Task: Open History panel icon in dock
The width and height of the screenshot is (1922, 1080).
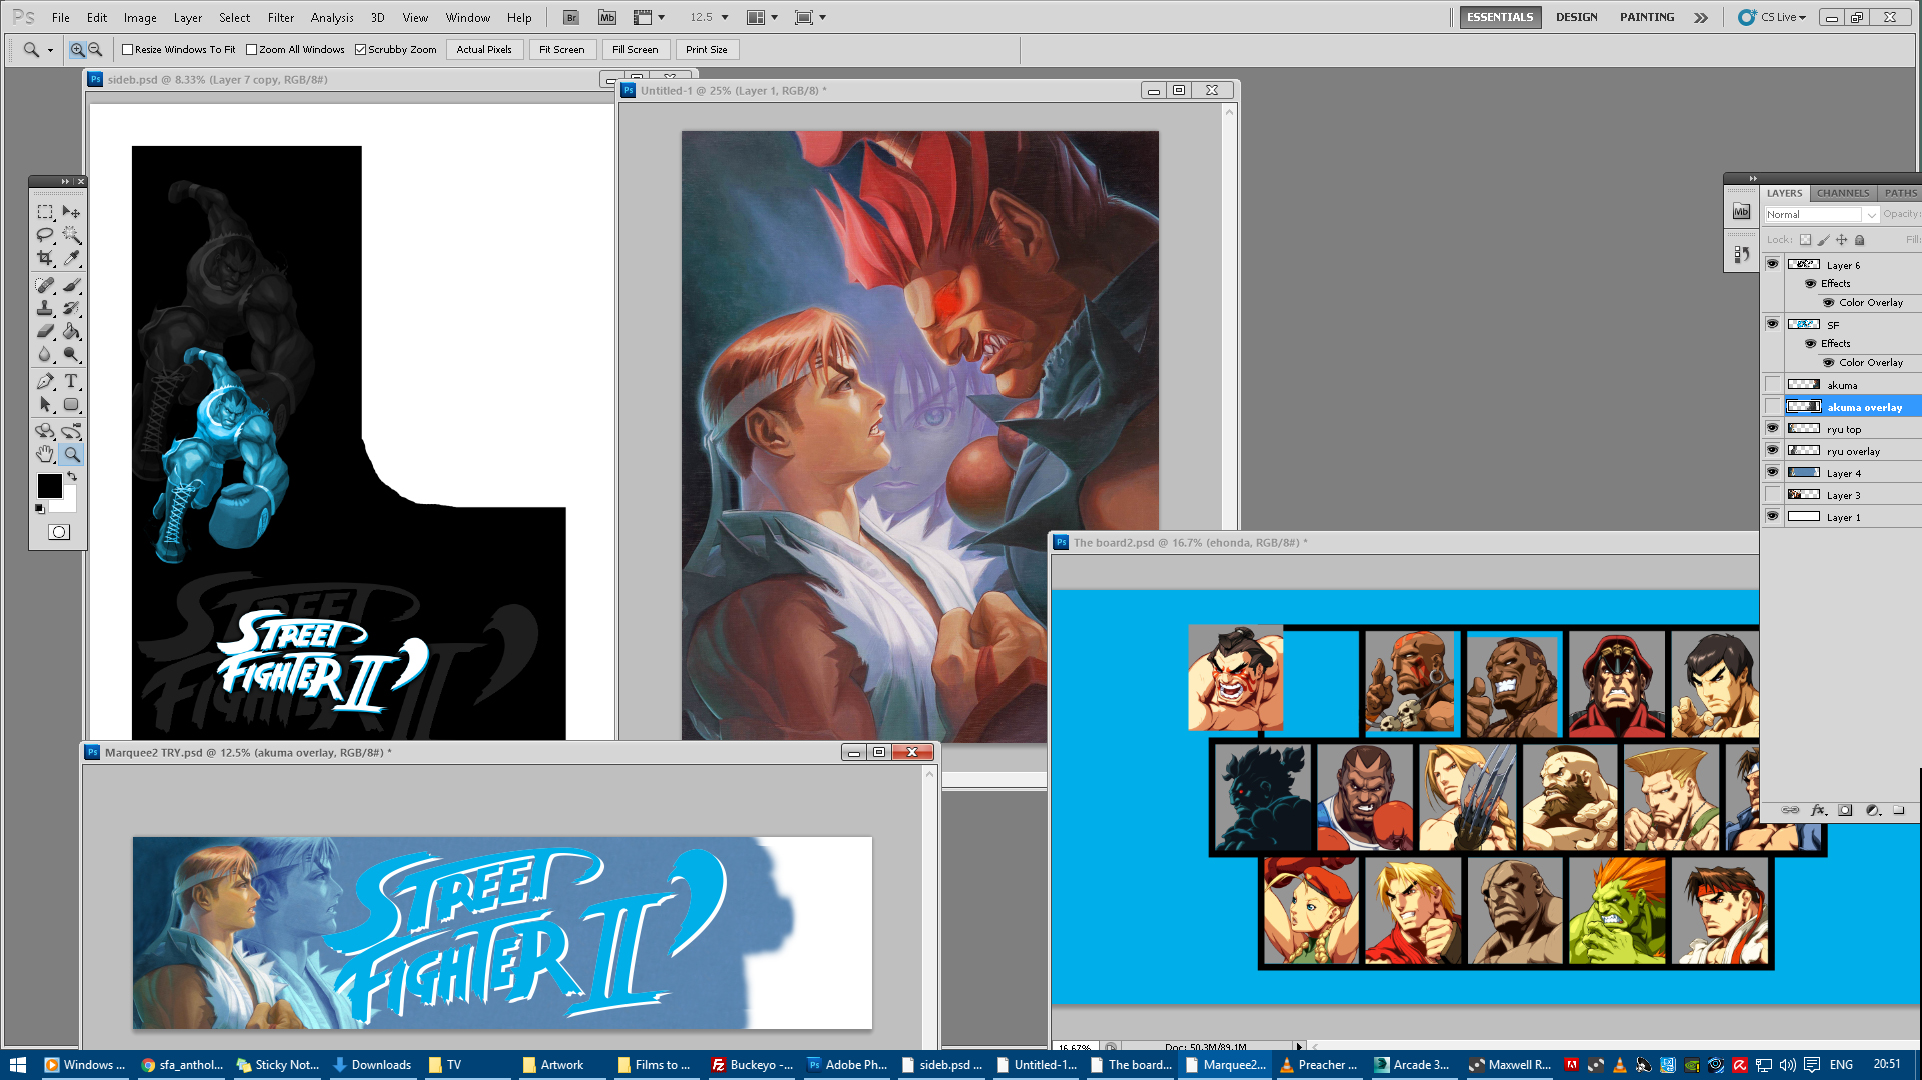Action: pos(1741,255)
